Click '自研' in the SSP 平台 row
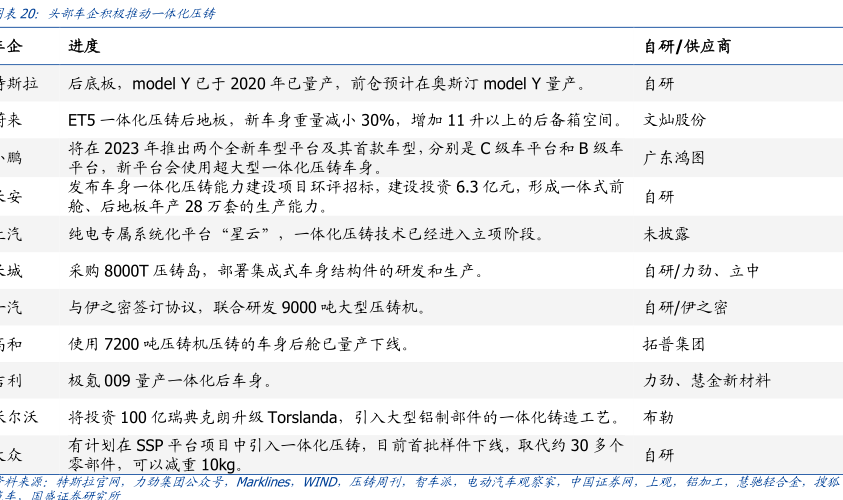 [x=659, y=455]
